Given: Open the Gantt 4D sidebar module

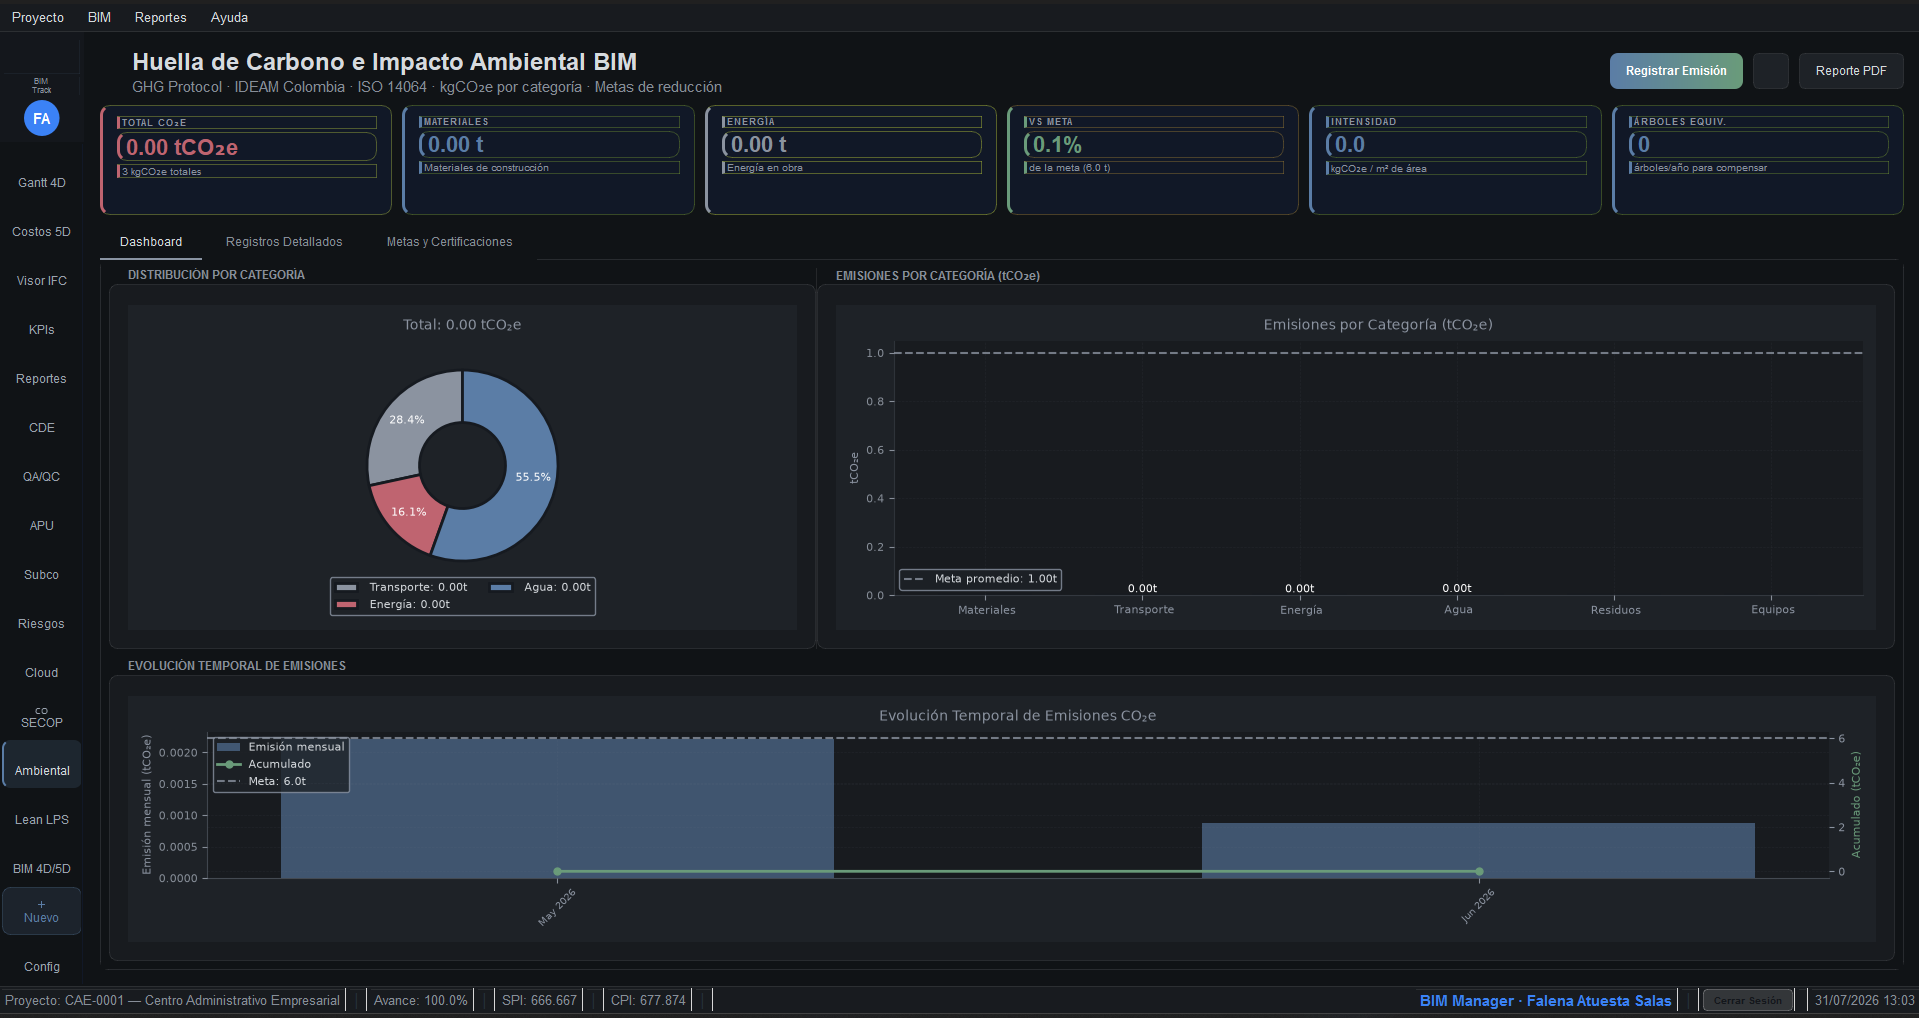Looking at the screenshot, I should tap(41, 183).
